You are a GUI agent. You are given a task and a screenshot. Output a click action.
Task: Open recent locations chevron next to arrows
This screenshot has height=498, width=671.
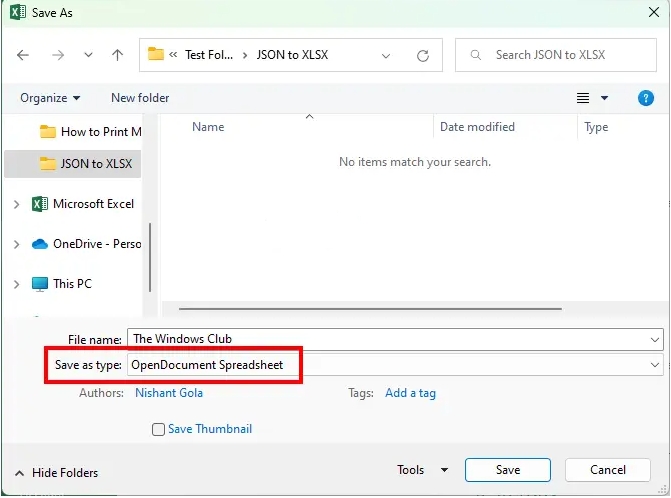(88, 55)
